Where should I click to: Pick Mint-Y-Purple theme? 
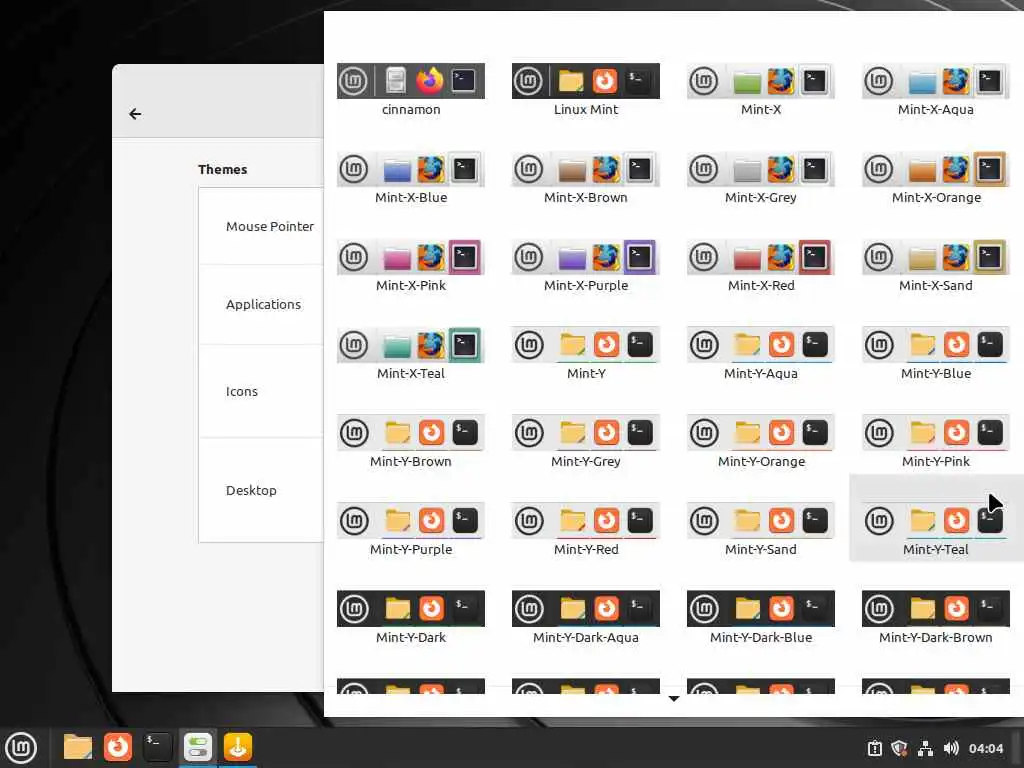(x=411, y=530)
